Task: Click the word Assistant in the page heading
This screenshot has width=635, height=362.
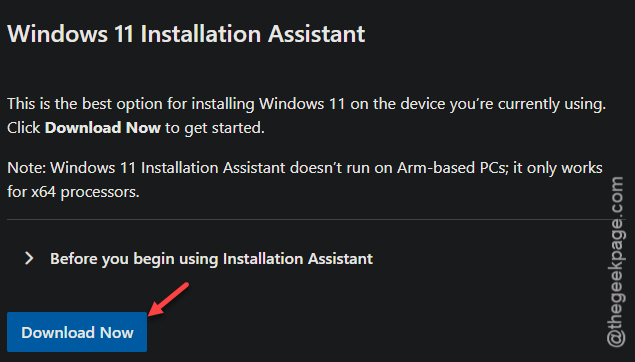Action: point(316,34)
